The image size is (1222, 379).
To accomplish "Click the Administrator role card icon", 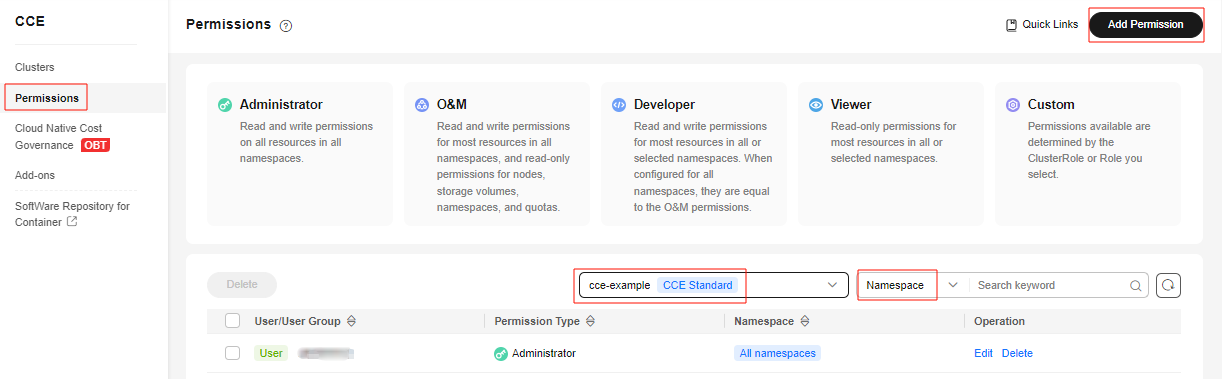I will [225, 104].
